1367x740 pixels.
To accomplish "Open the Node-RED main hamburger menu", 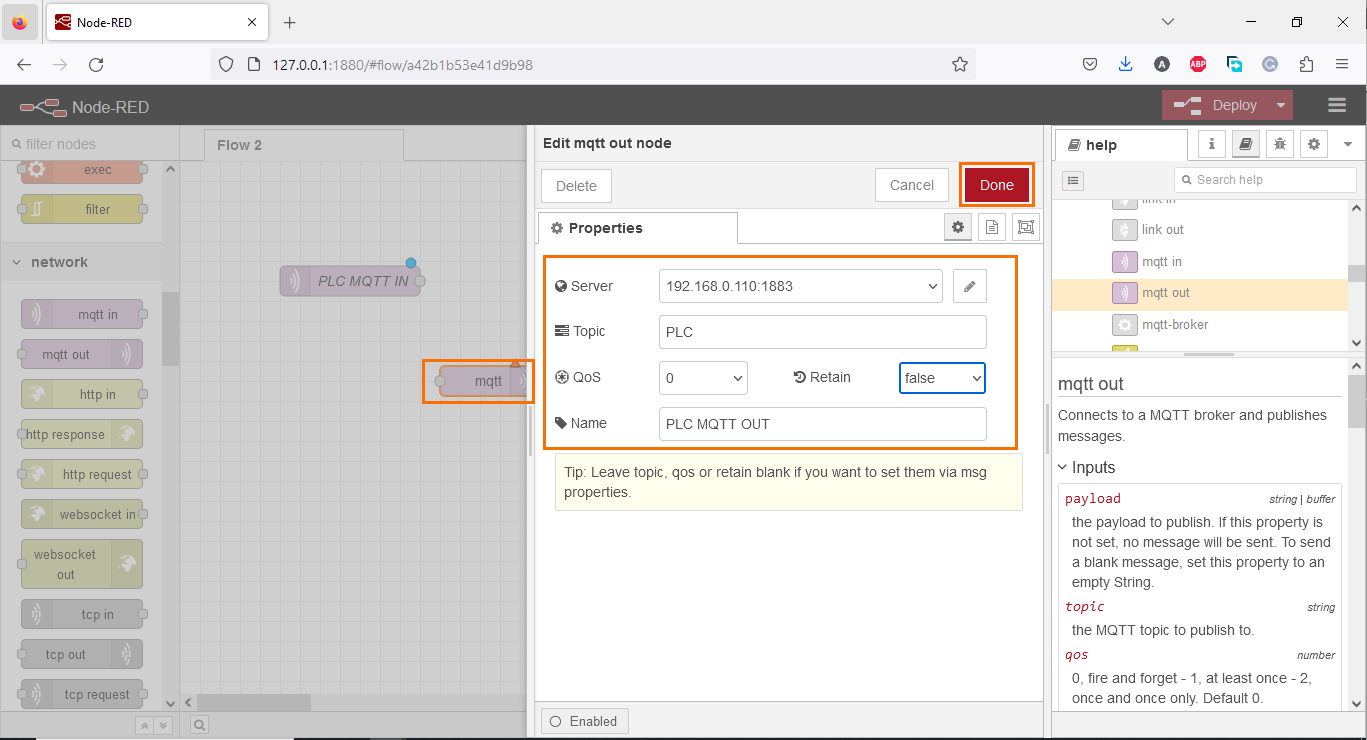I will click(x=1337, y=105).
